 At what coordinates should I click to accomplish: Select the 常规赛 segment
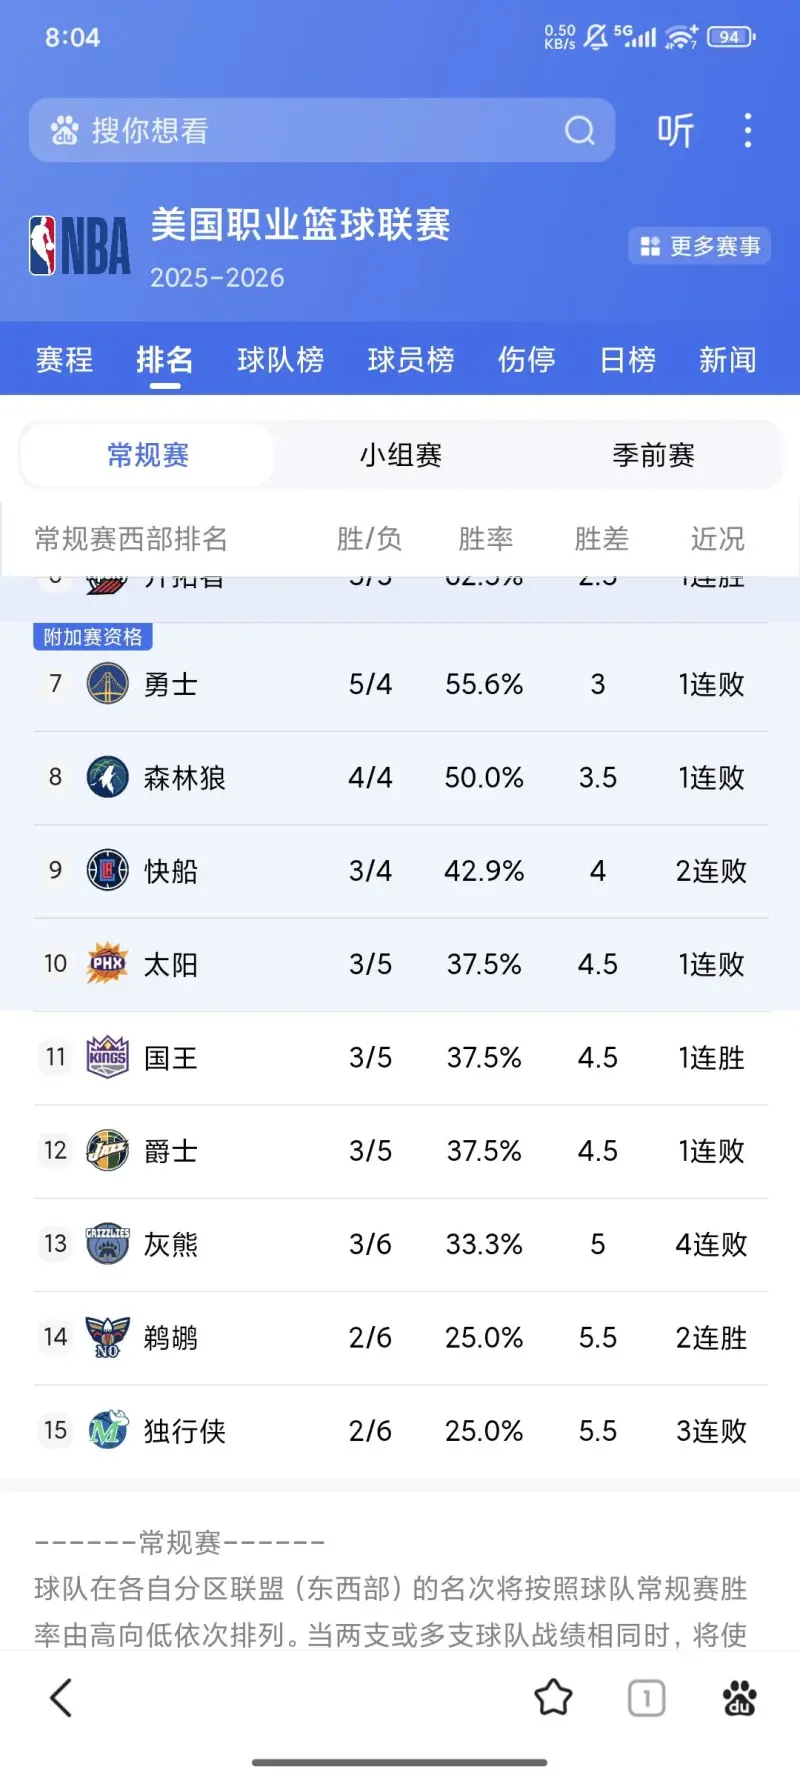[x=147, y=454]
